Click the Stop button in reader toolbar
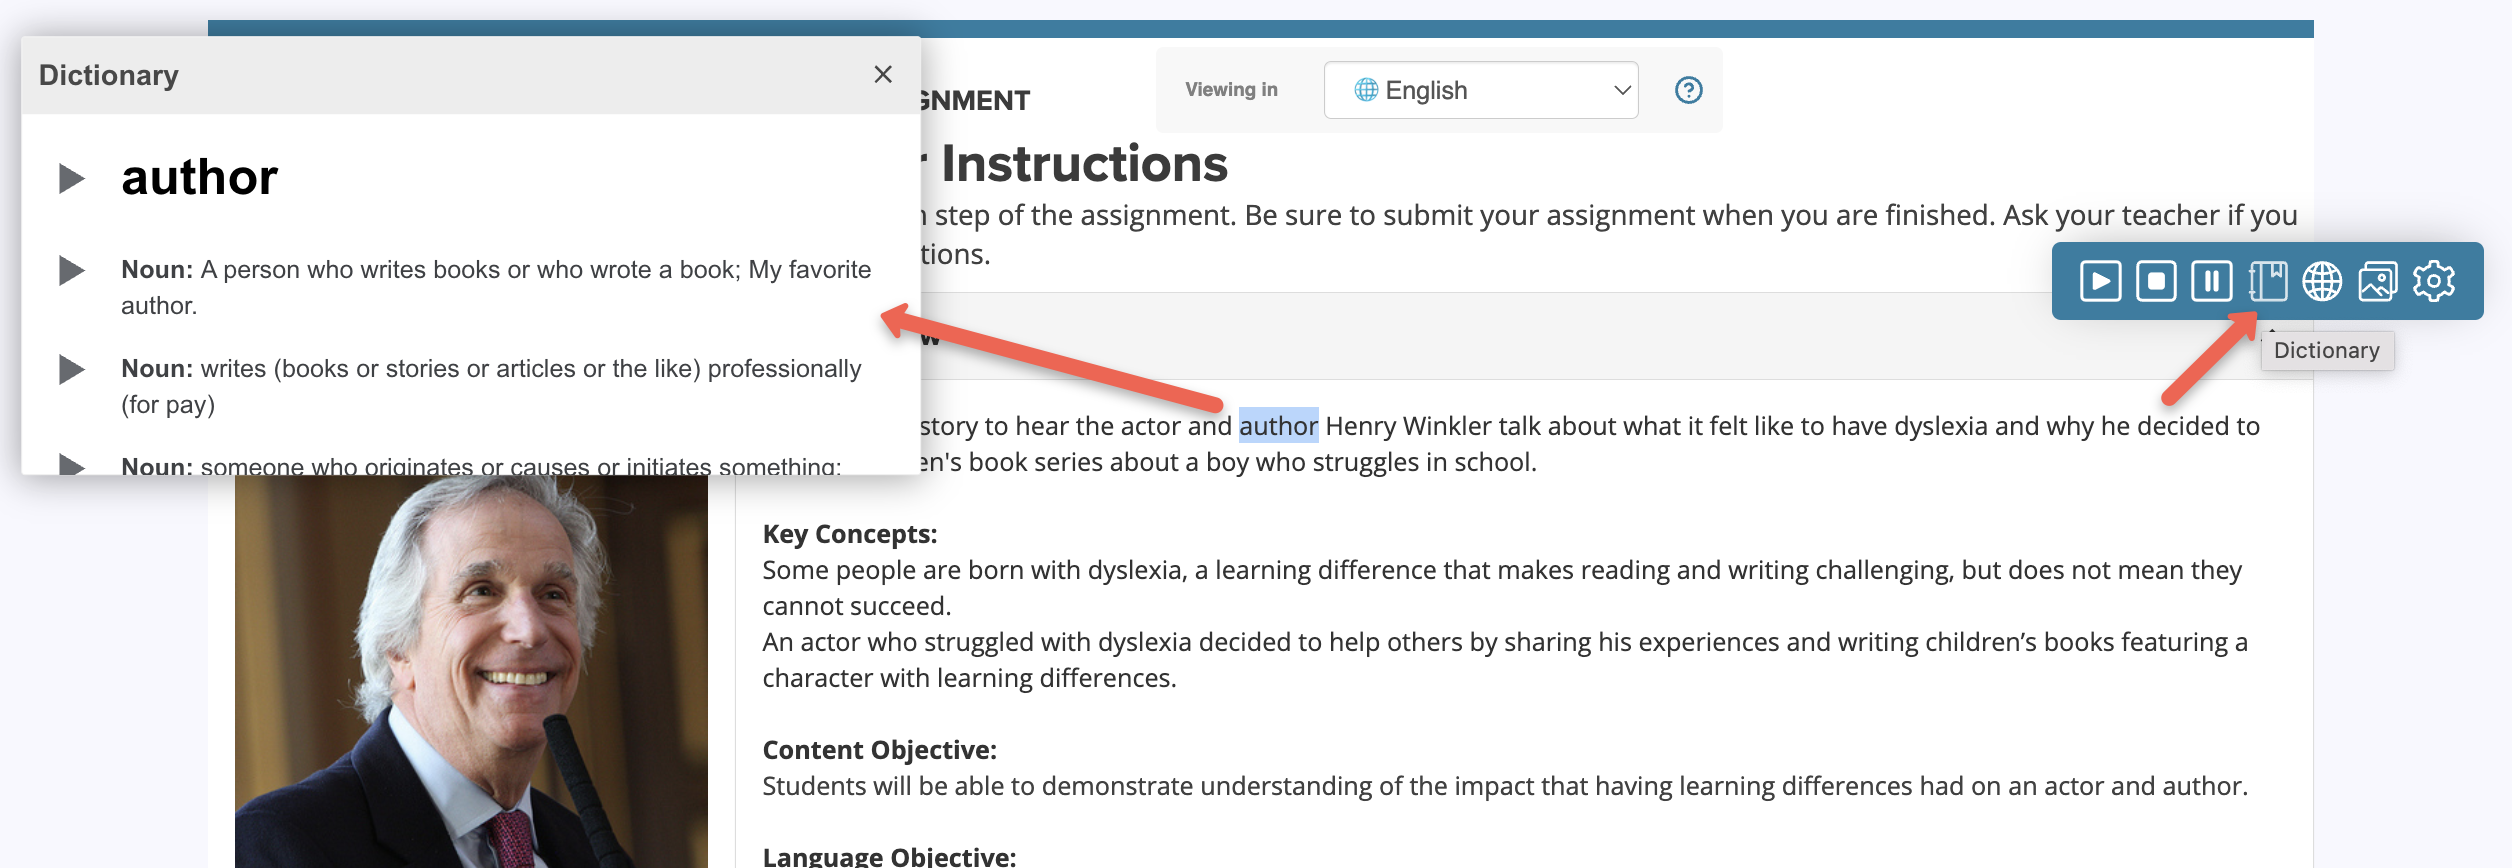 coord(2155,281)
